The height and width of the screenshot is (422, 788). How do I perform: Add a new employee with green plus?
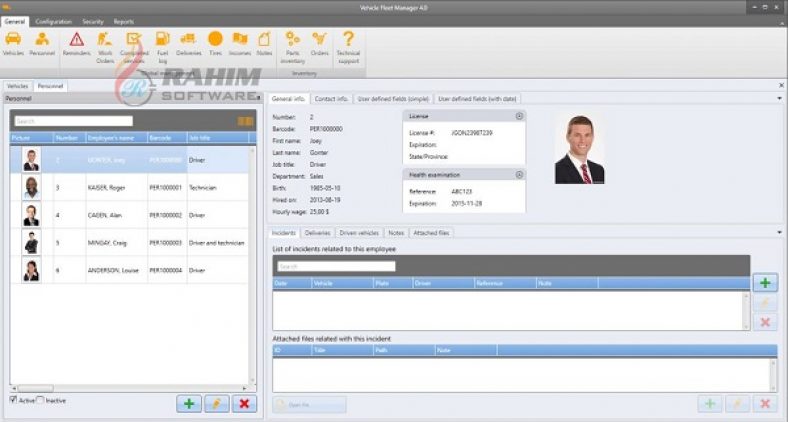[187, 403]
